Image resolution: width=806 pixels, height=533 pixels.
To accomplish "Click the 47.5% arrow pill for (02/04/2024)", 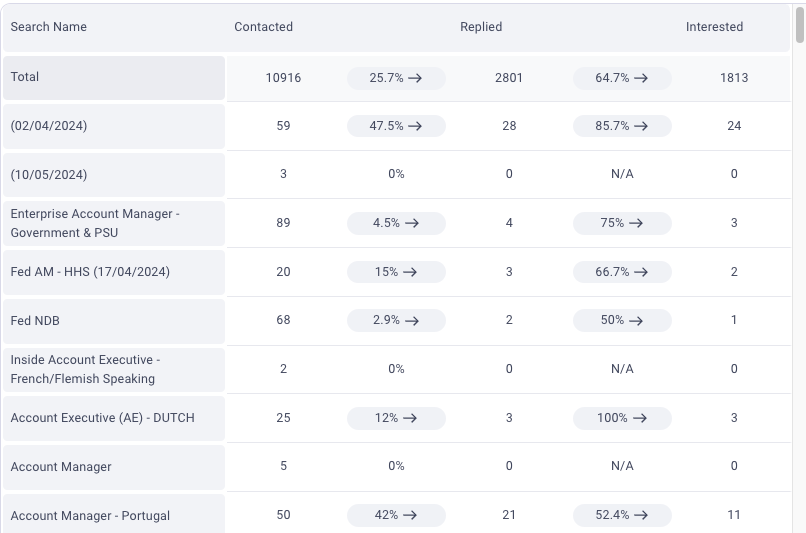I will pyautogui.click(x=396, y=126).
